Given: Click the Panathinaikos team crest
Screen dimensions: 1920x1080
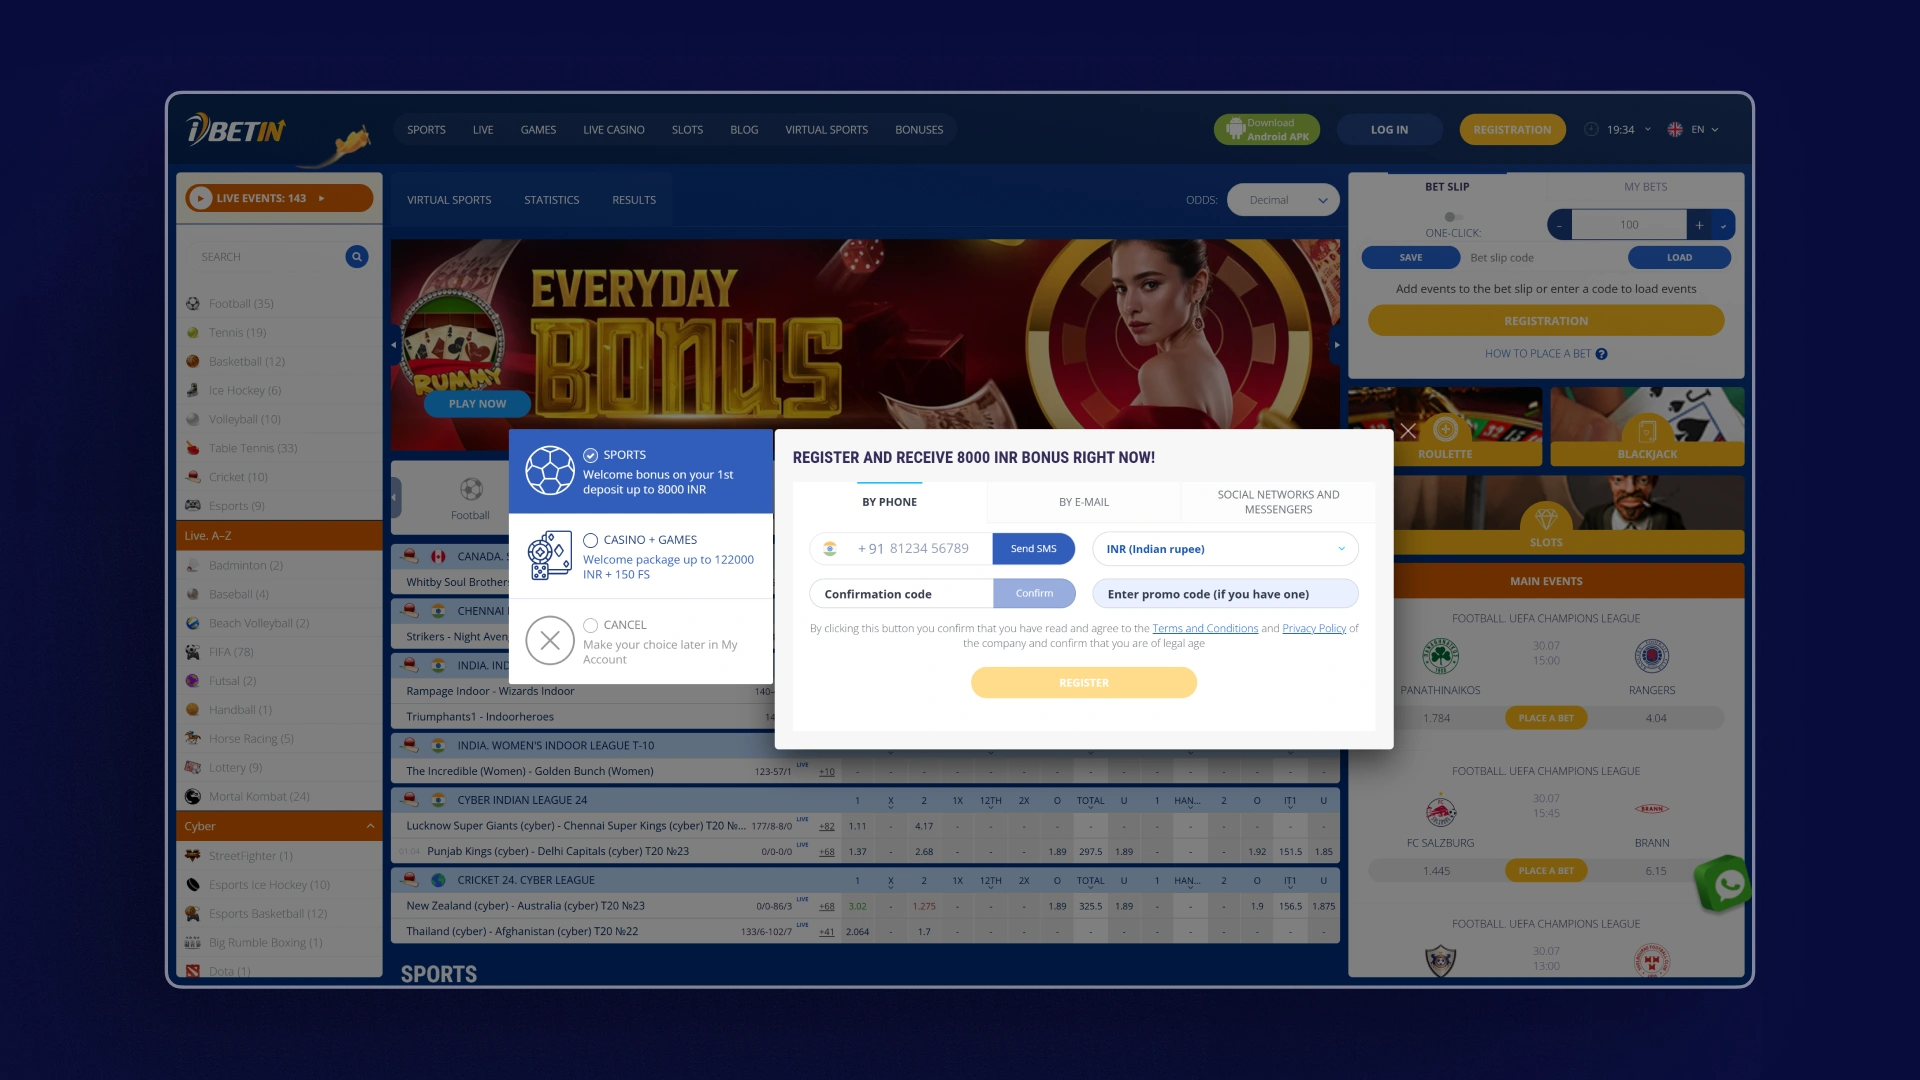Looking at the screenshot, I should tap(1440, 657).
